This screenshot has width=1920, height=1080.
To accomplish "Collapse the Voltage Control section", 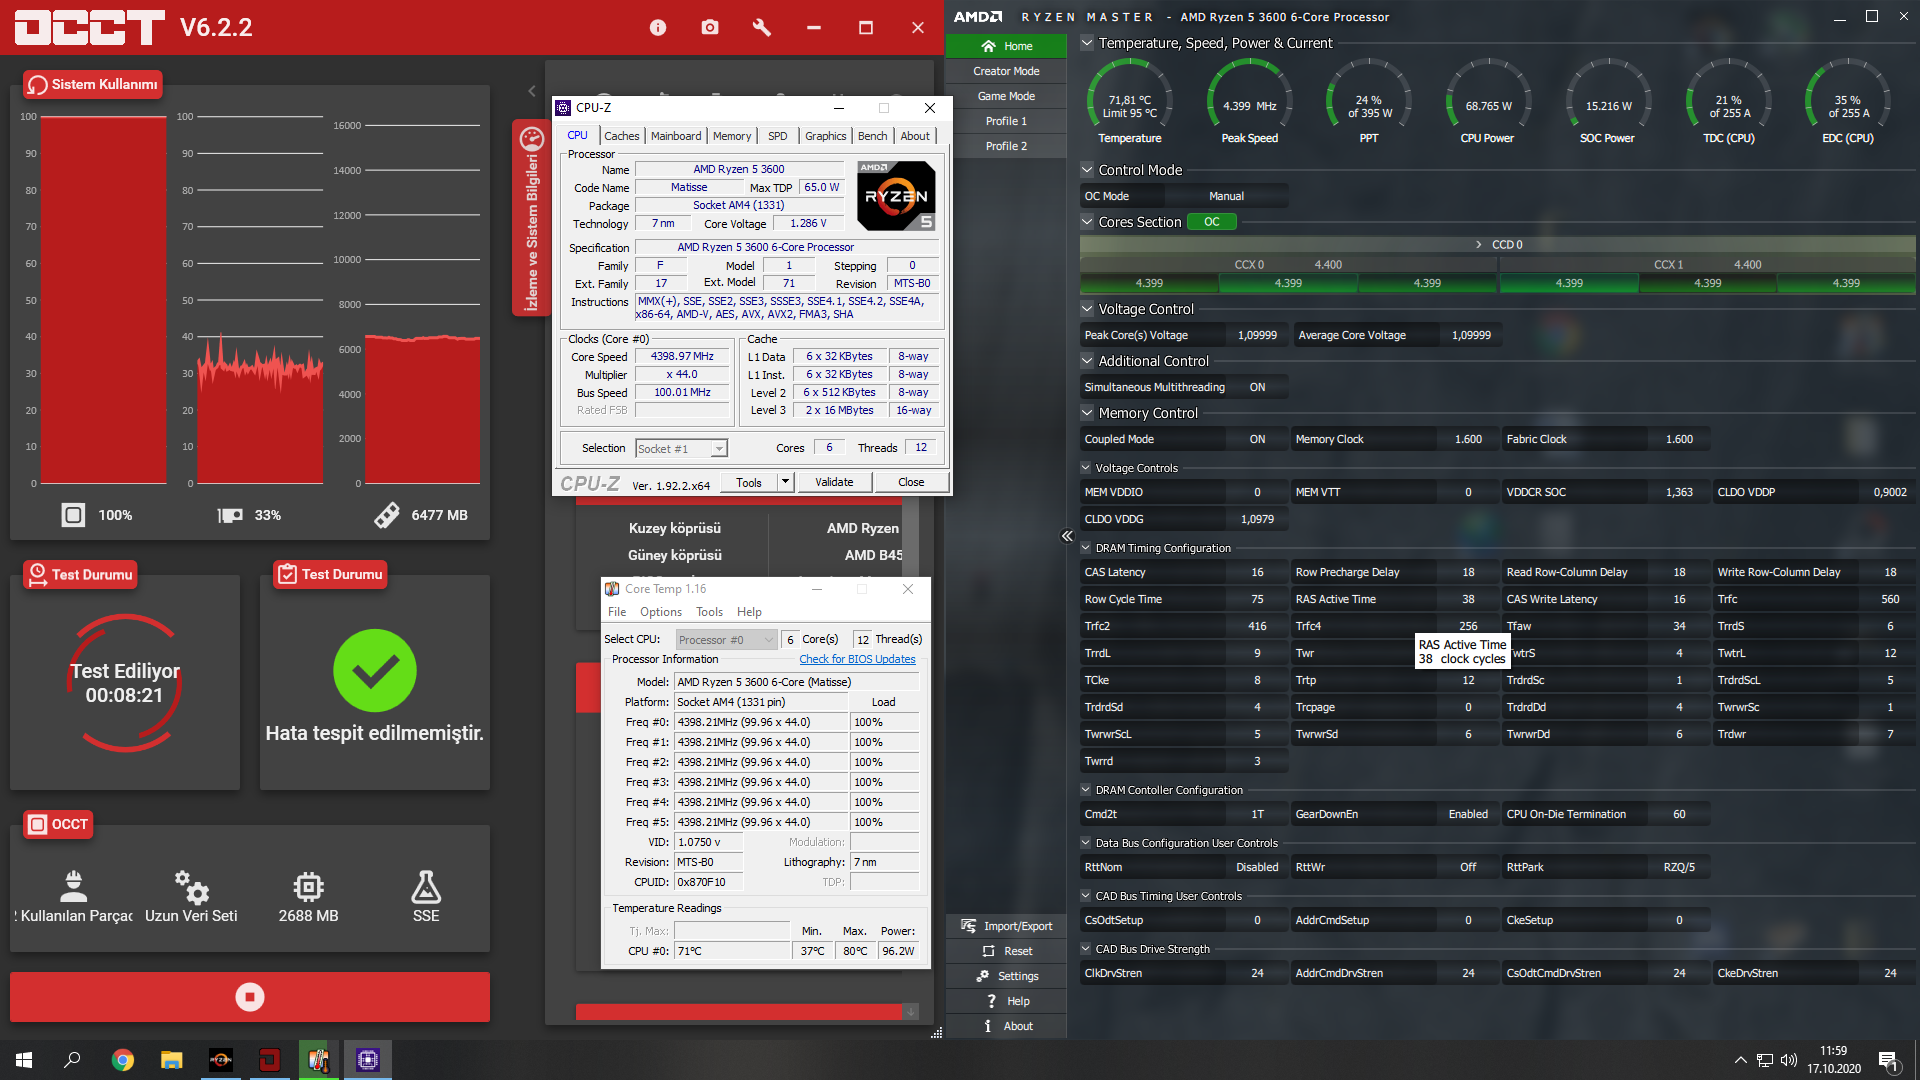I will (x=1087, y=309).
